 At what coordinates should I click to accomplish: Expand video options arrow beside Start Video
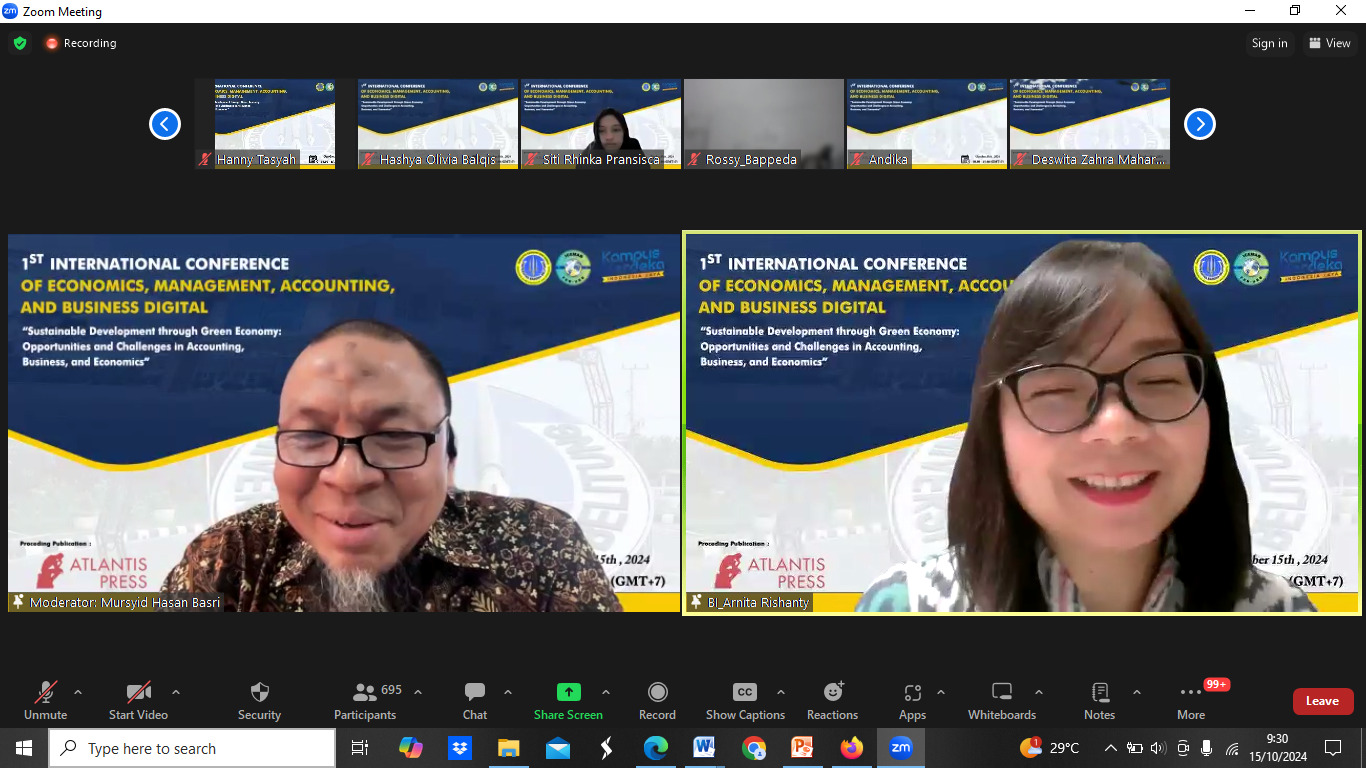coord(176,692)
